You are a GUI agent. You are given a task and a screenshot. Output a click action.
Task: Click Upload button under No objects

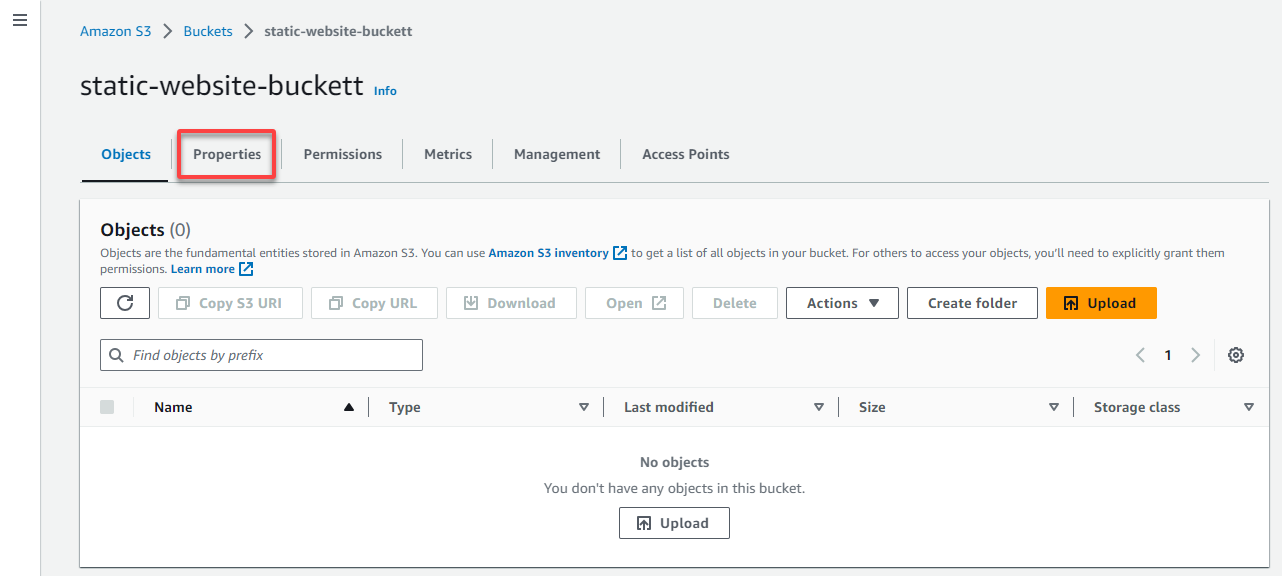[674, 523]
